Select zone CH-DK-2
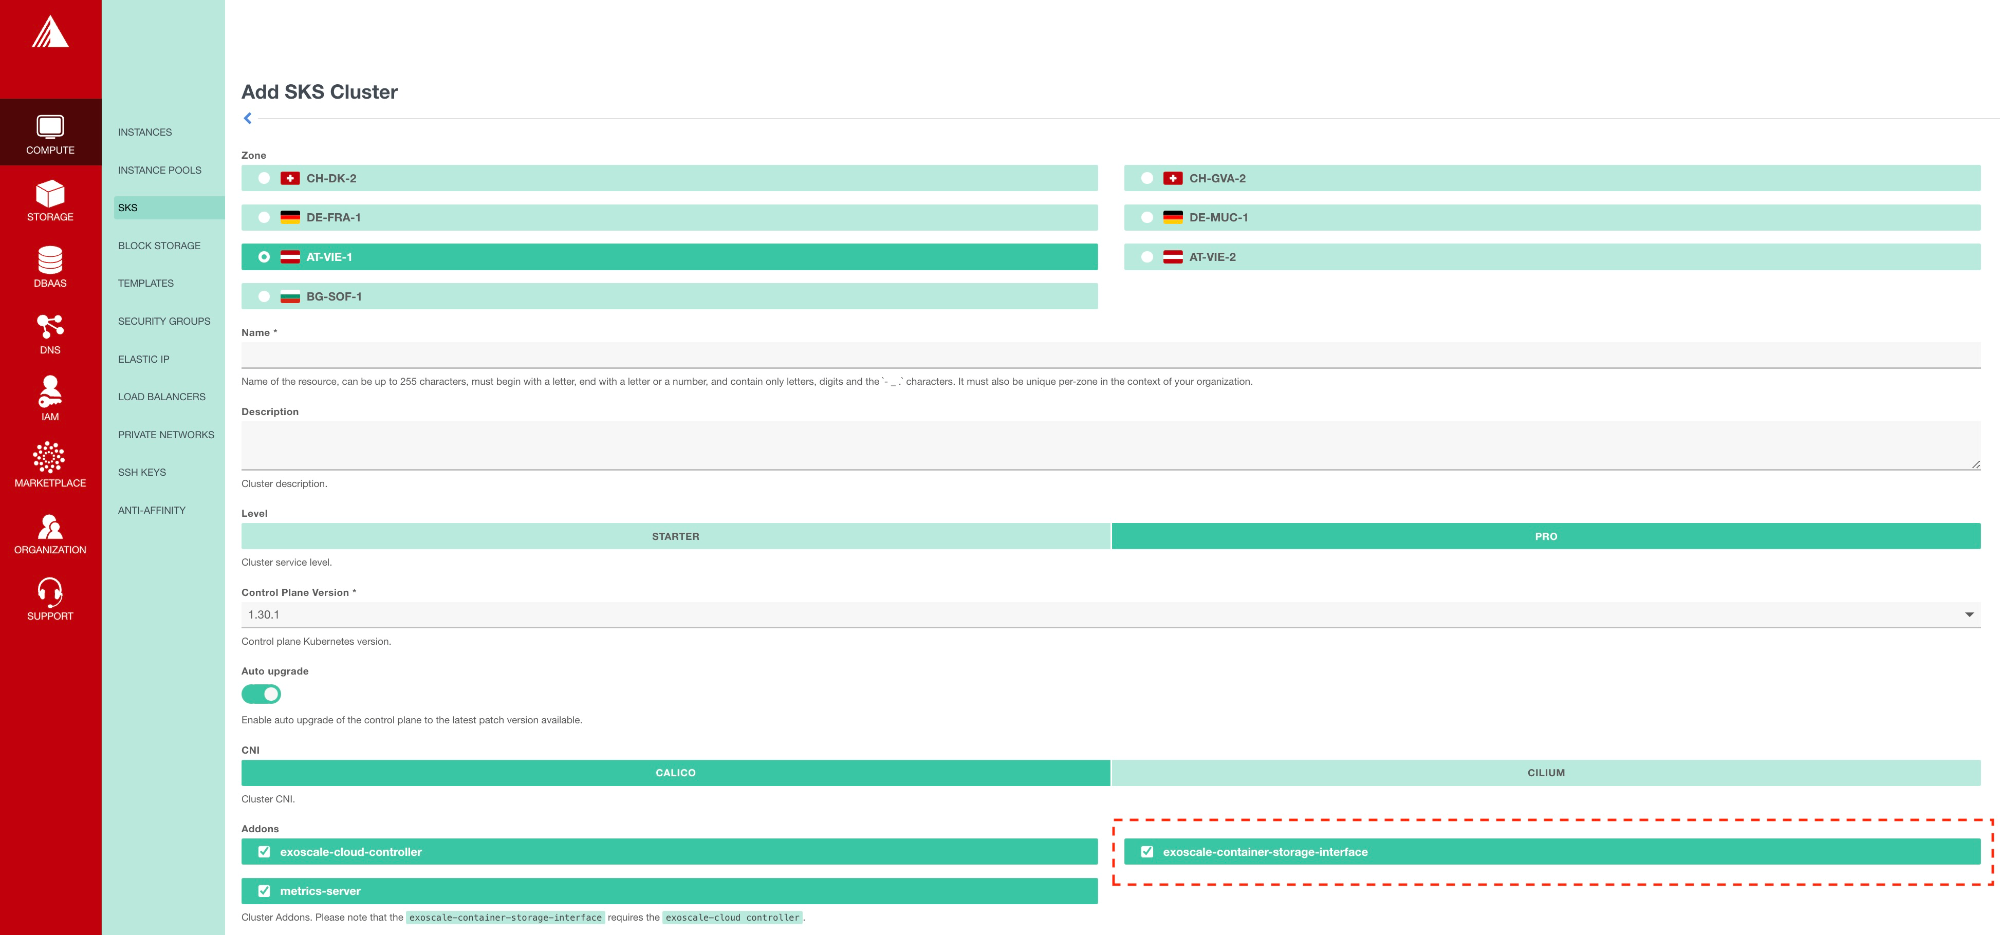The width and height of the screenshot is (2000, 935). (669, 178)
